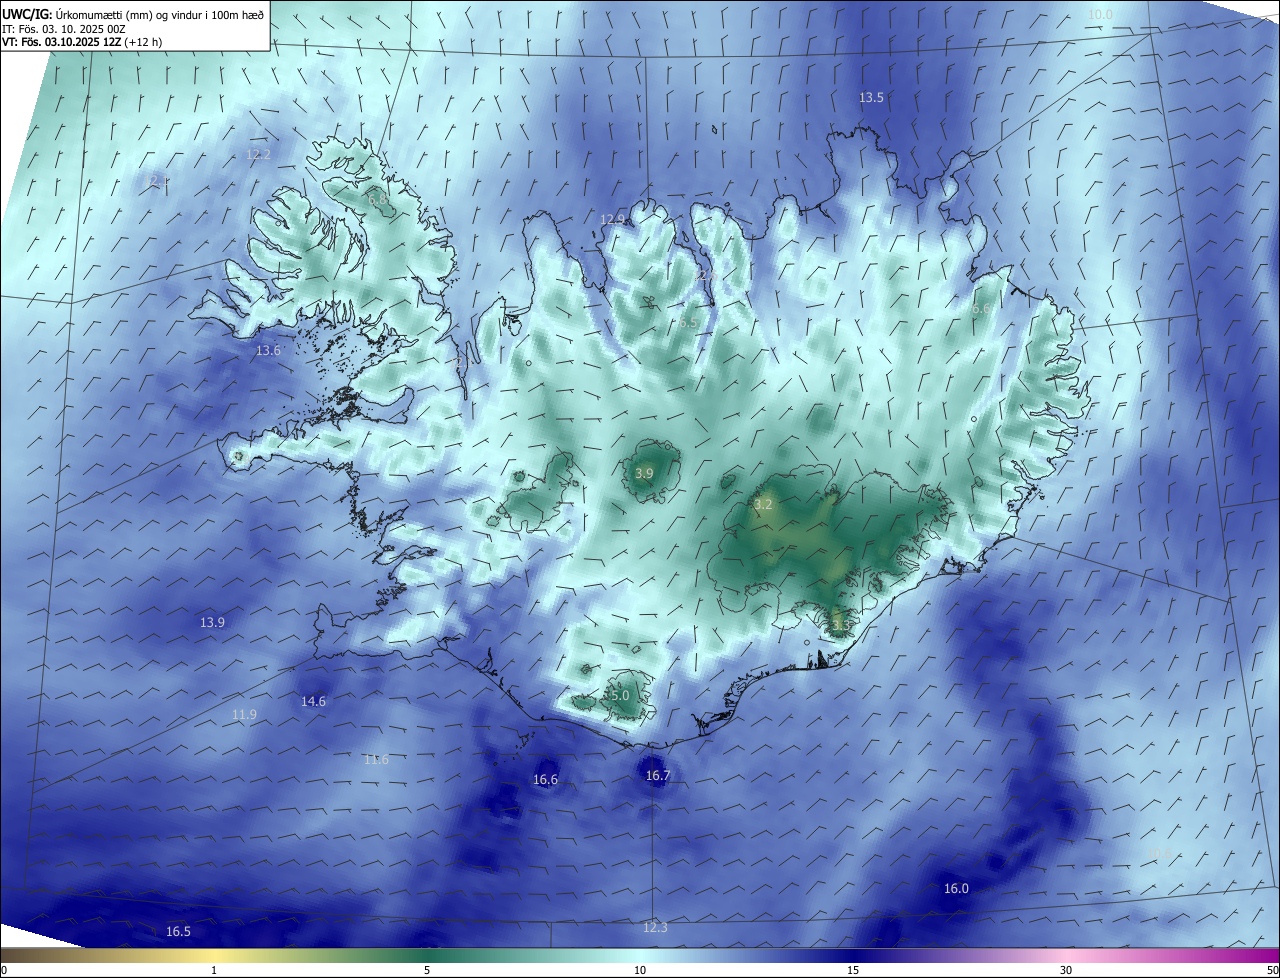The height and width of the screenshot is (978, 1280).
Task: Click the 12.3 value at the bottom center
Action: point(654,927)
